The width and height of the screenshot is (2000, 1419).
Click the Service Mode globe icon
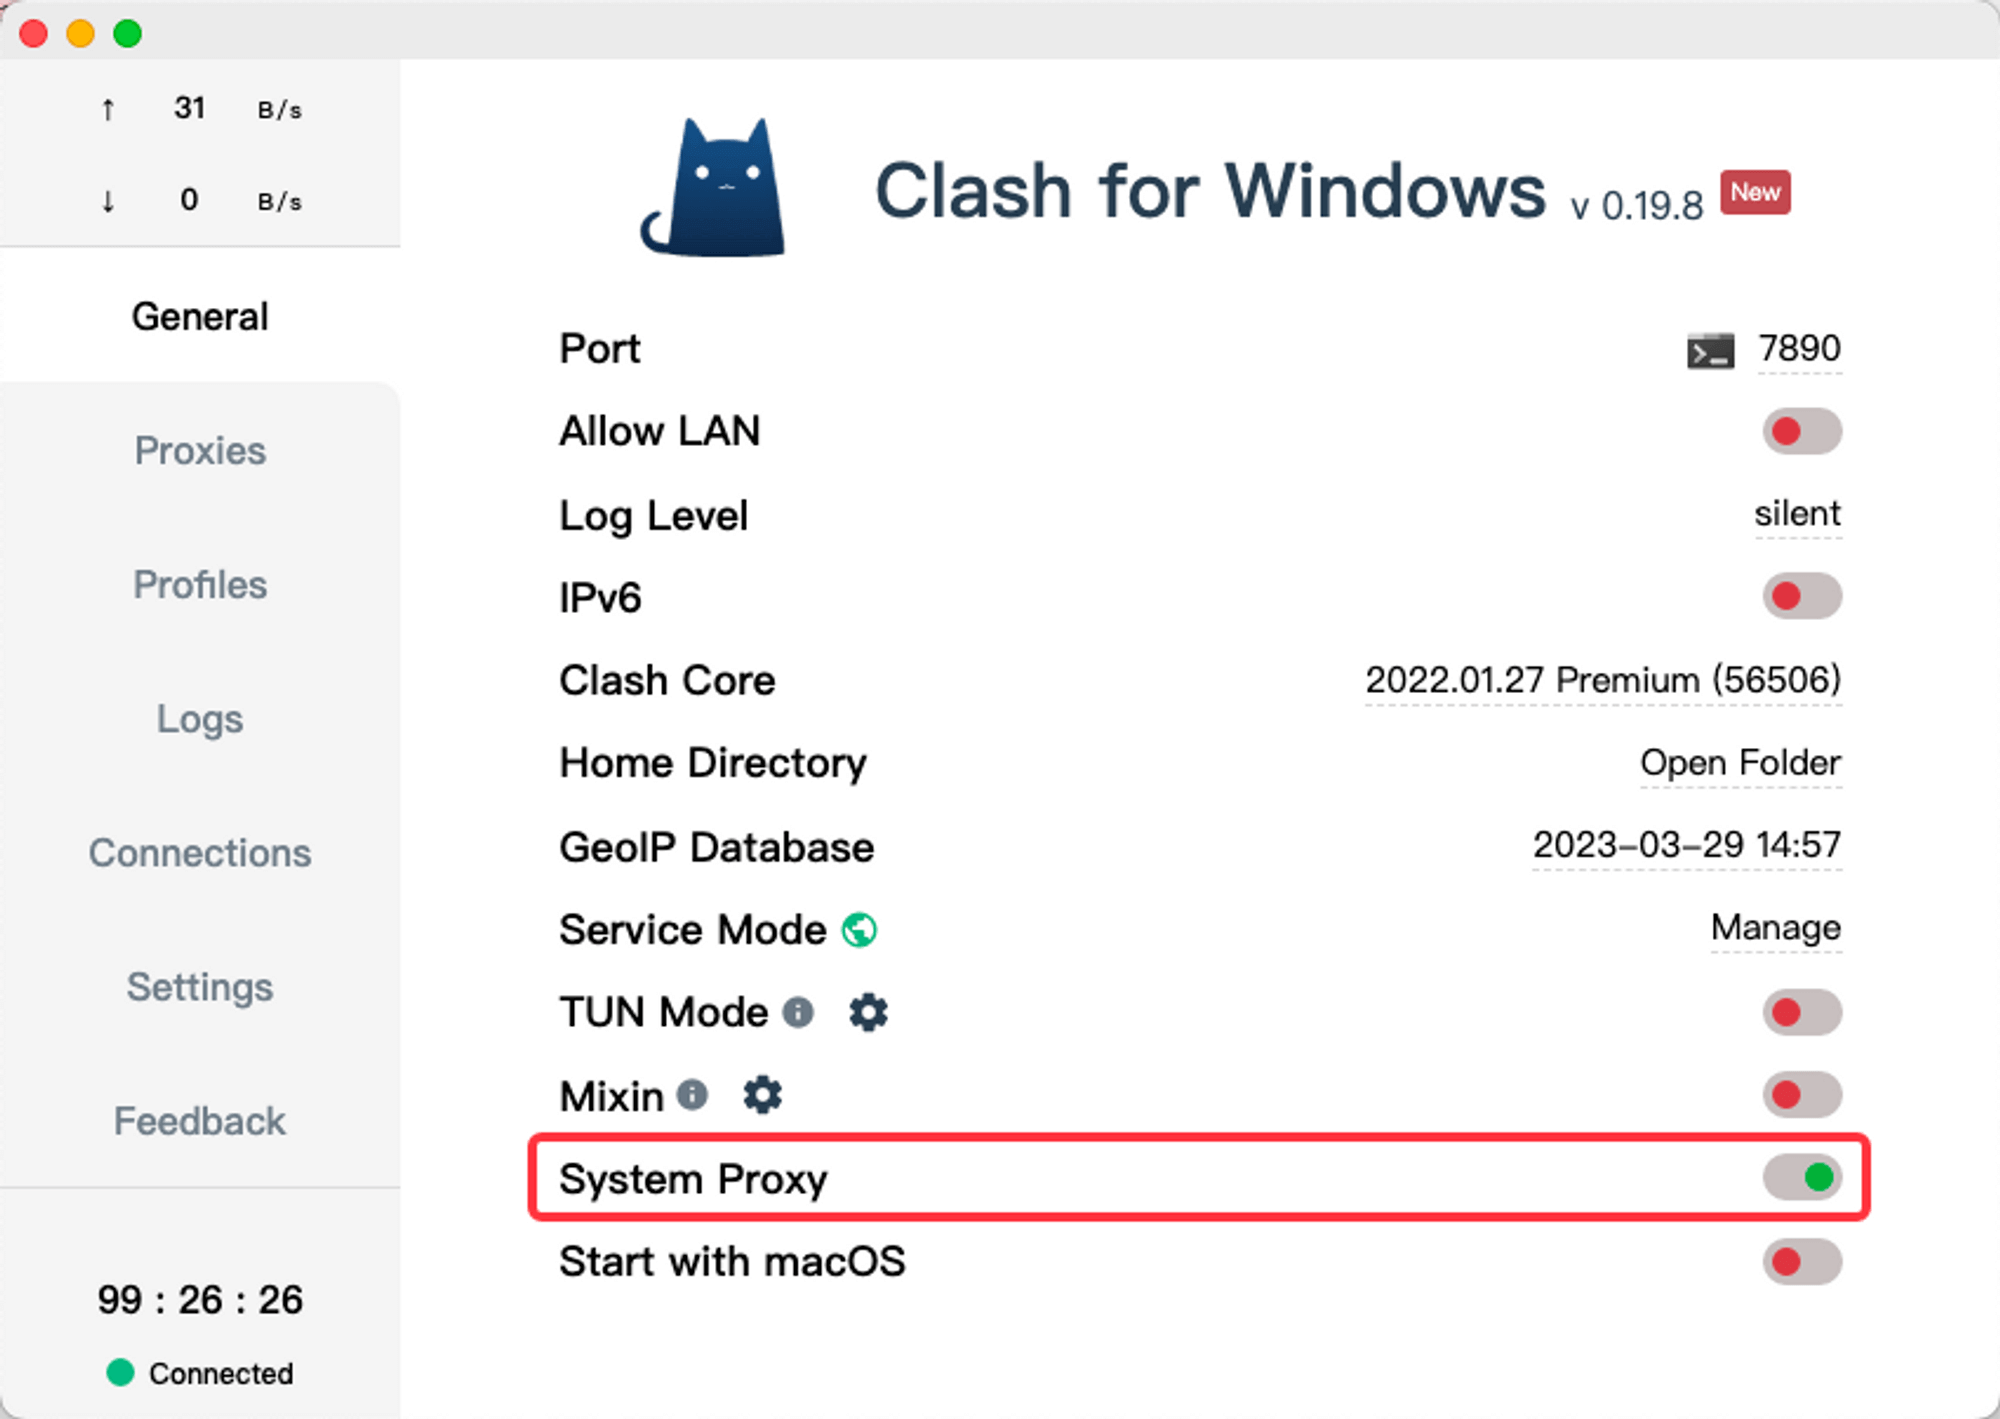coord(859,930)
